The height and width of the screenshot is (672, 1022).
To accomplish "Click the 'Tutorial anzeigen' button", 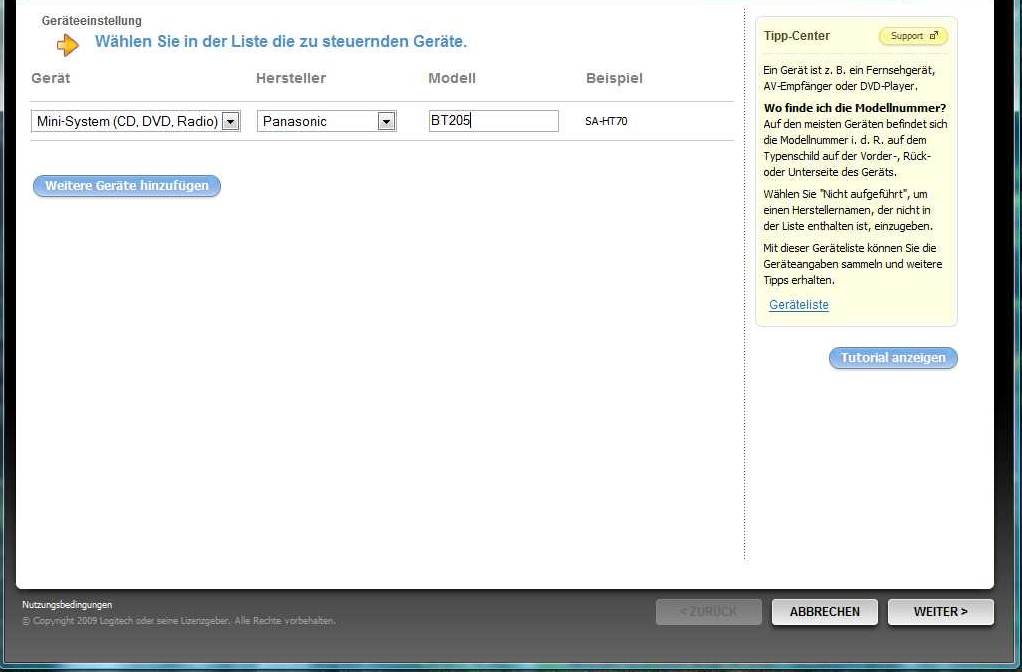I will pos(893,358).
